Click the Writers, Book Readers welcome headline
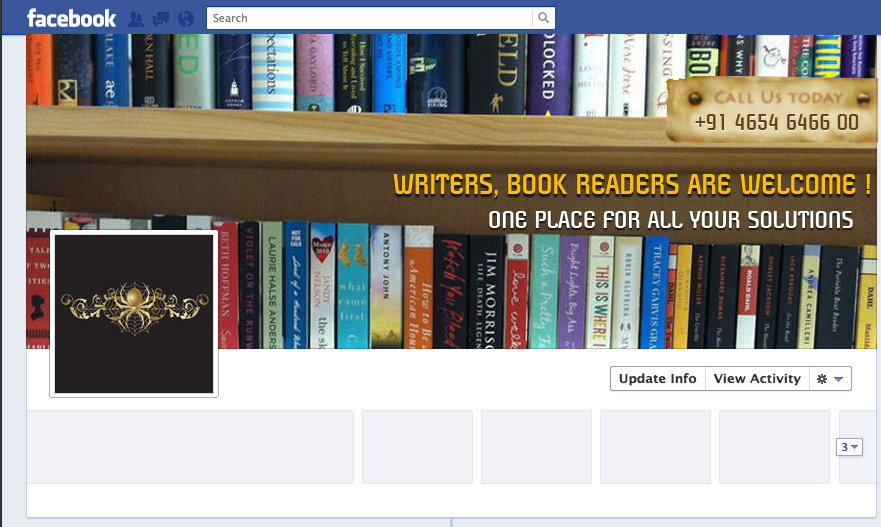The image size is (881, 527). 632,185
